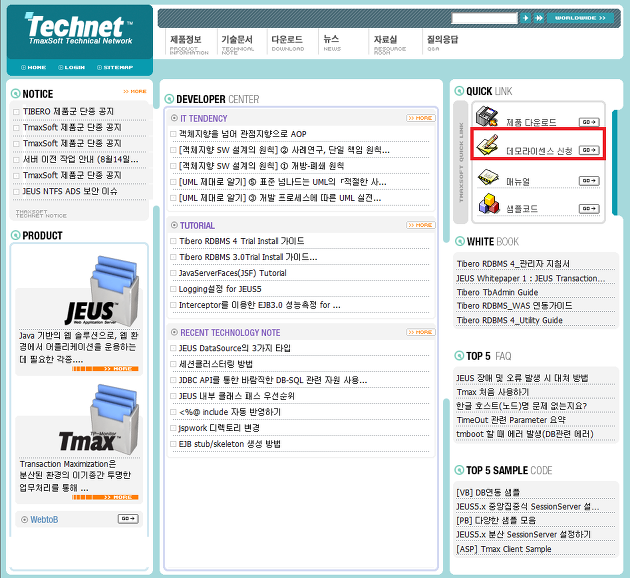630x578 pixels.
Task: Click single-arrow search button
Action: pyautogui.click(x=525, y=18)
